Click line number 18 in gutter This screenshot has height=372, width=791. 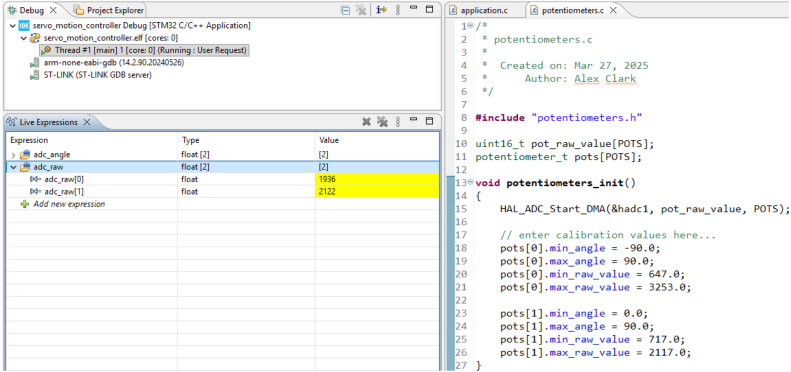pos(461,248)
